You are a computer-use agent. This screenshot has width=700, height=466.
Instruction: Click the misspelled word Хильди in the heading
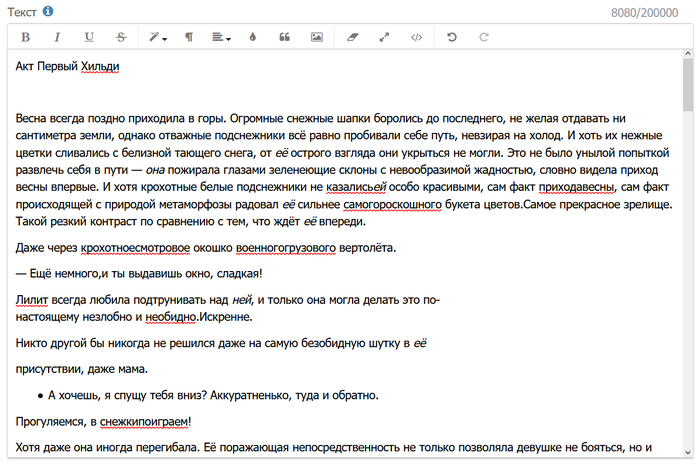100,67
